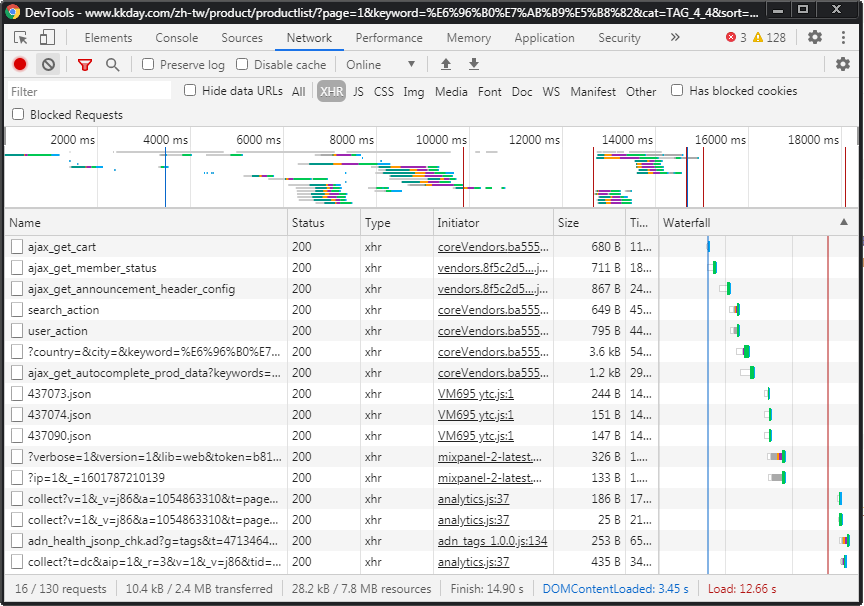864x606 pixels.
Task: Select adn_health_jsonp_chk.ad request row
Action: click(x=431, y=540)
